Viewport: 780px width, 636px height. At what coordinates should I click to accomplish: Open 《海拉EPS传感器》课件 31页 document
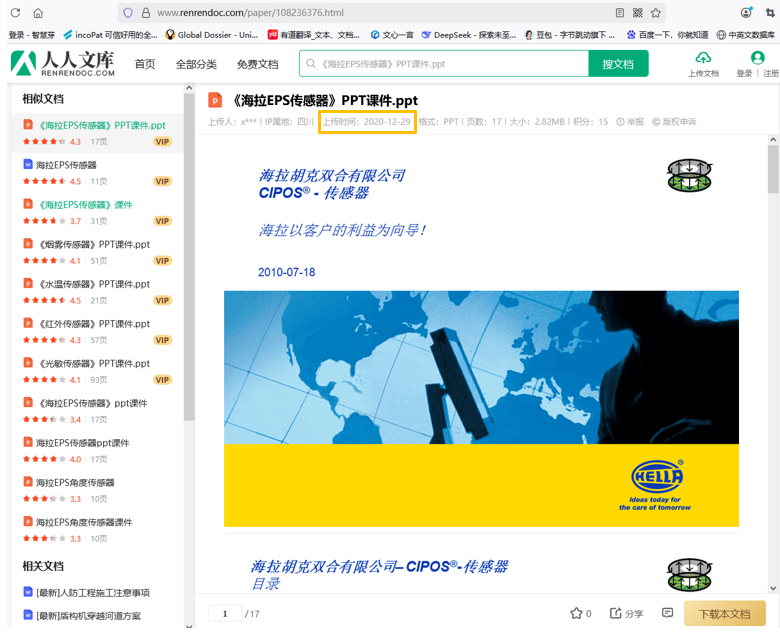[x=86, y=205]
